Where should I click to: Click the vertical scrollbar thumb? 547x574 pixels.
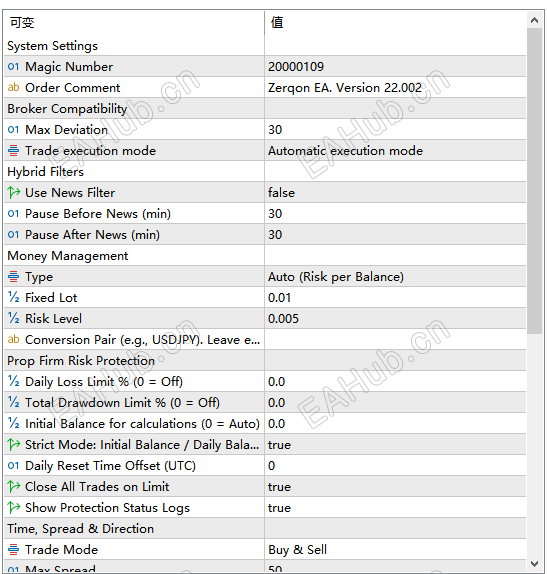click(x=535, y=181)
